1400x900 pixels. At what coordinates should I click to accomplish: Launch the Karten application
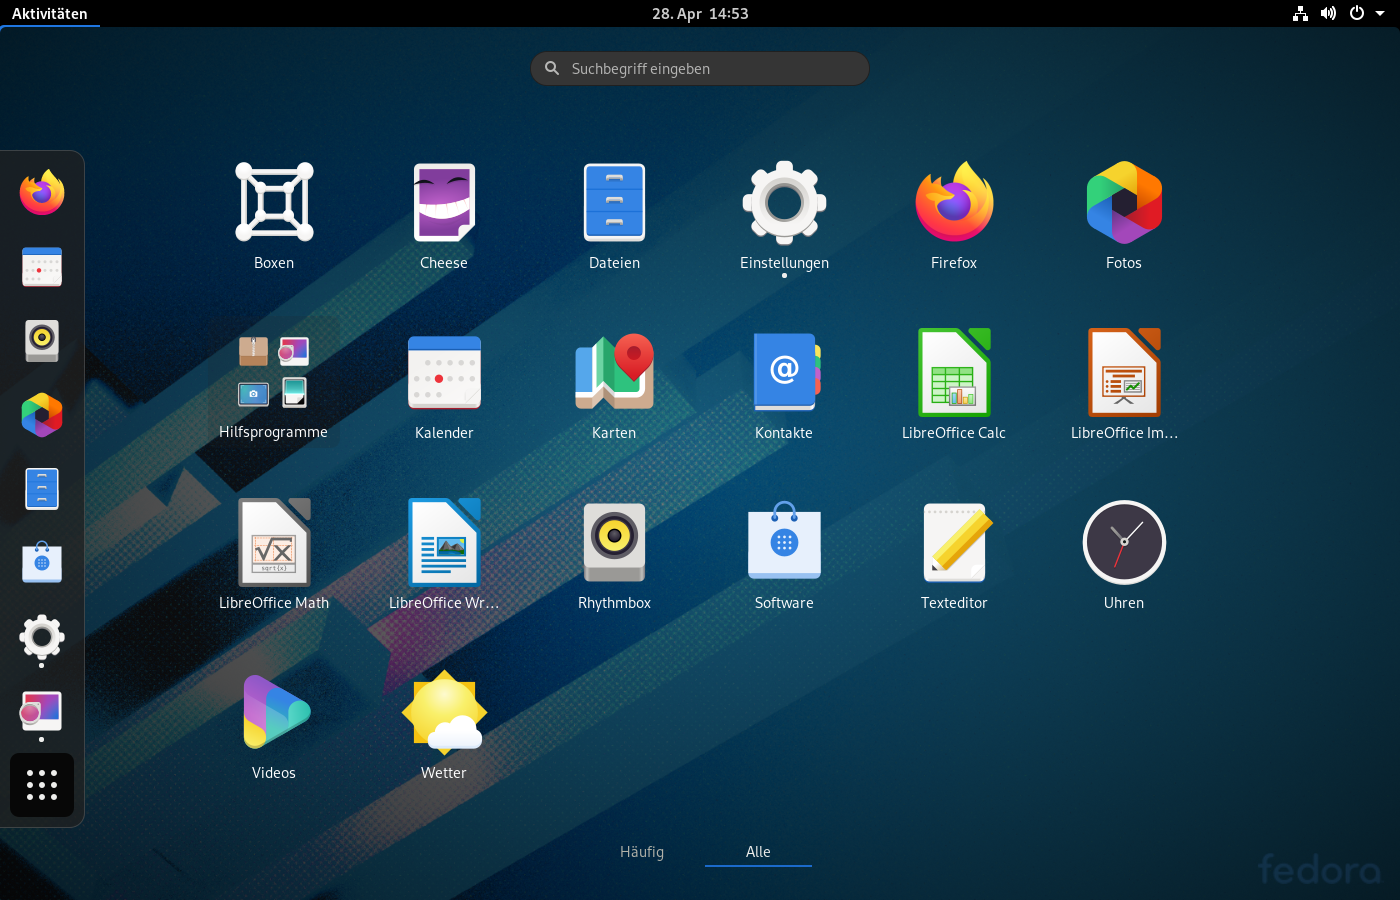tap(613, 372)
